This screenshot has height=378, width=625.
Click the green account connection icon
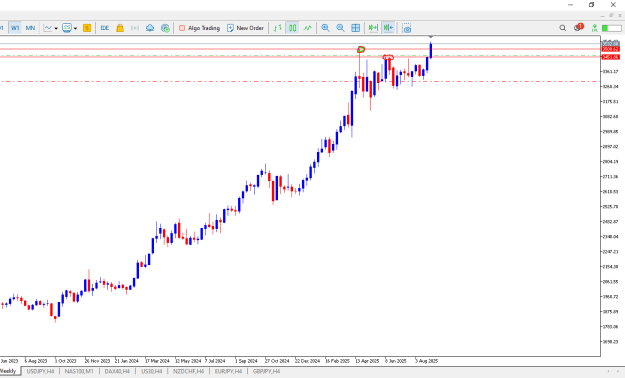(x=595, y=28)
